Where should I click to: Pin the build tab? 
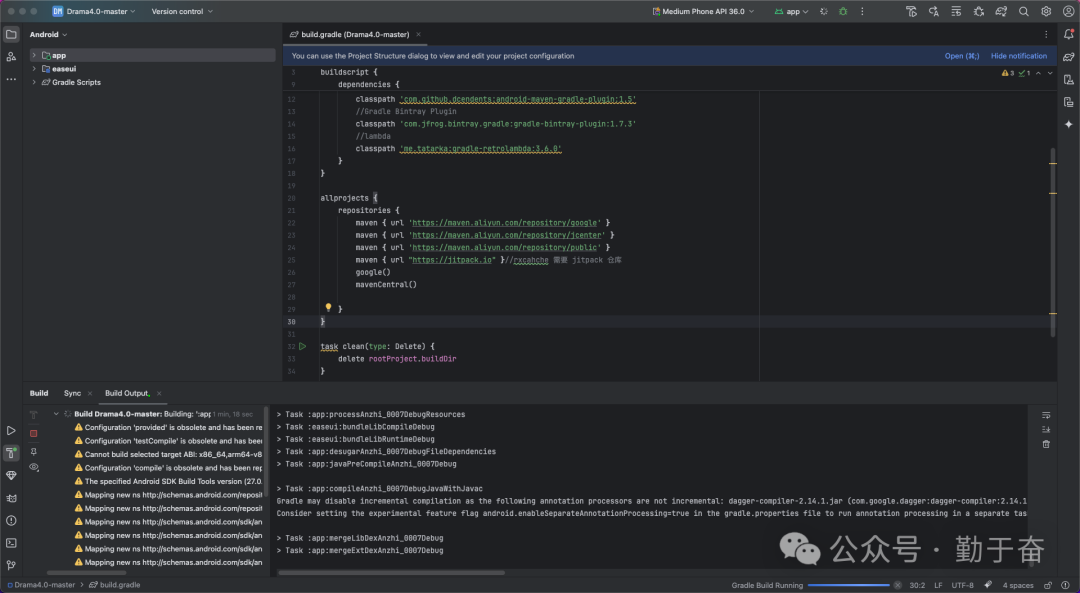coord(34,451)
